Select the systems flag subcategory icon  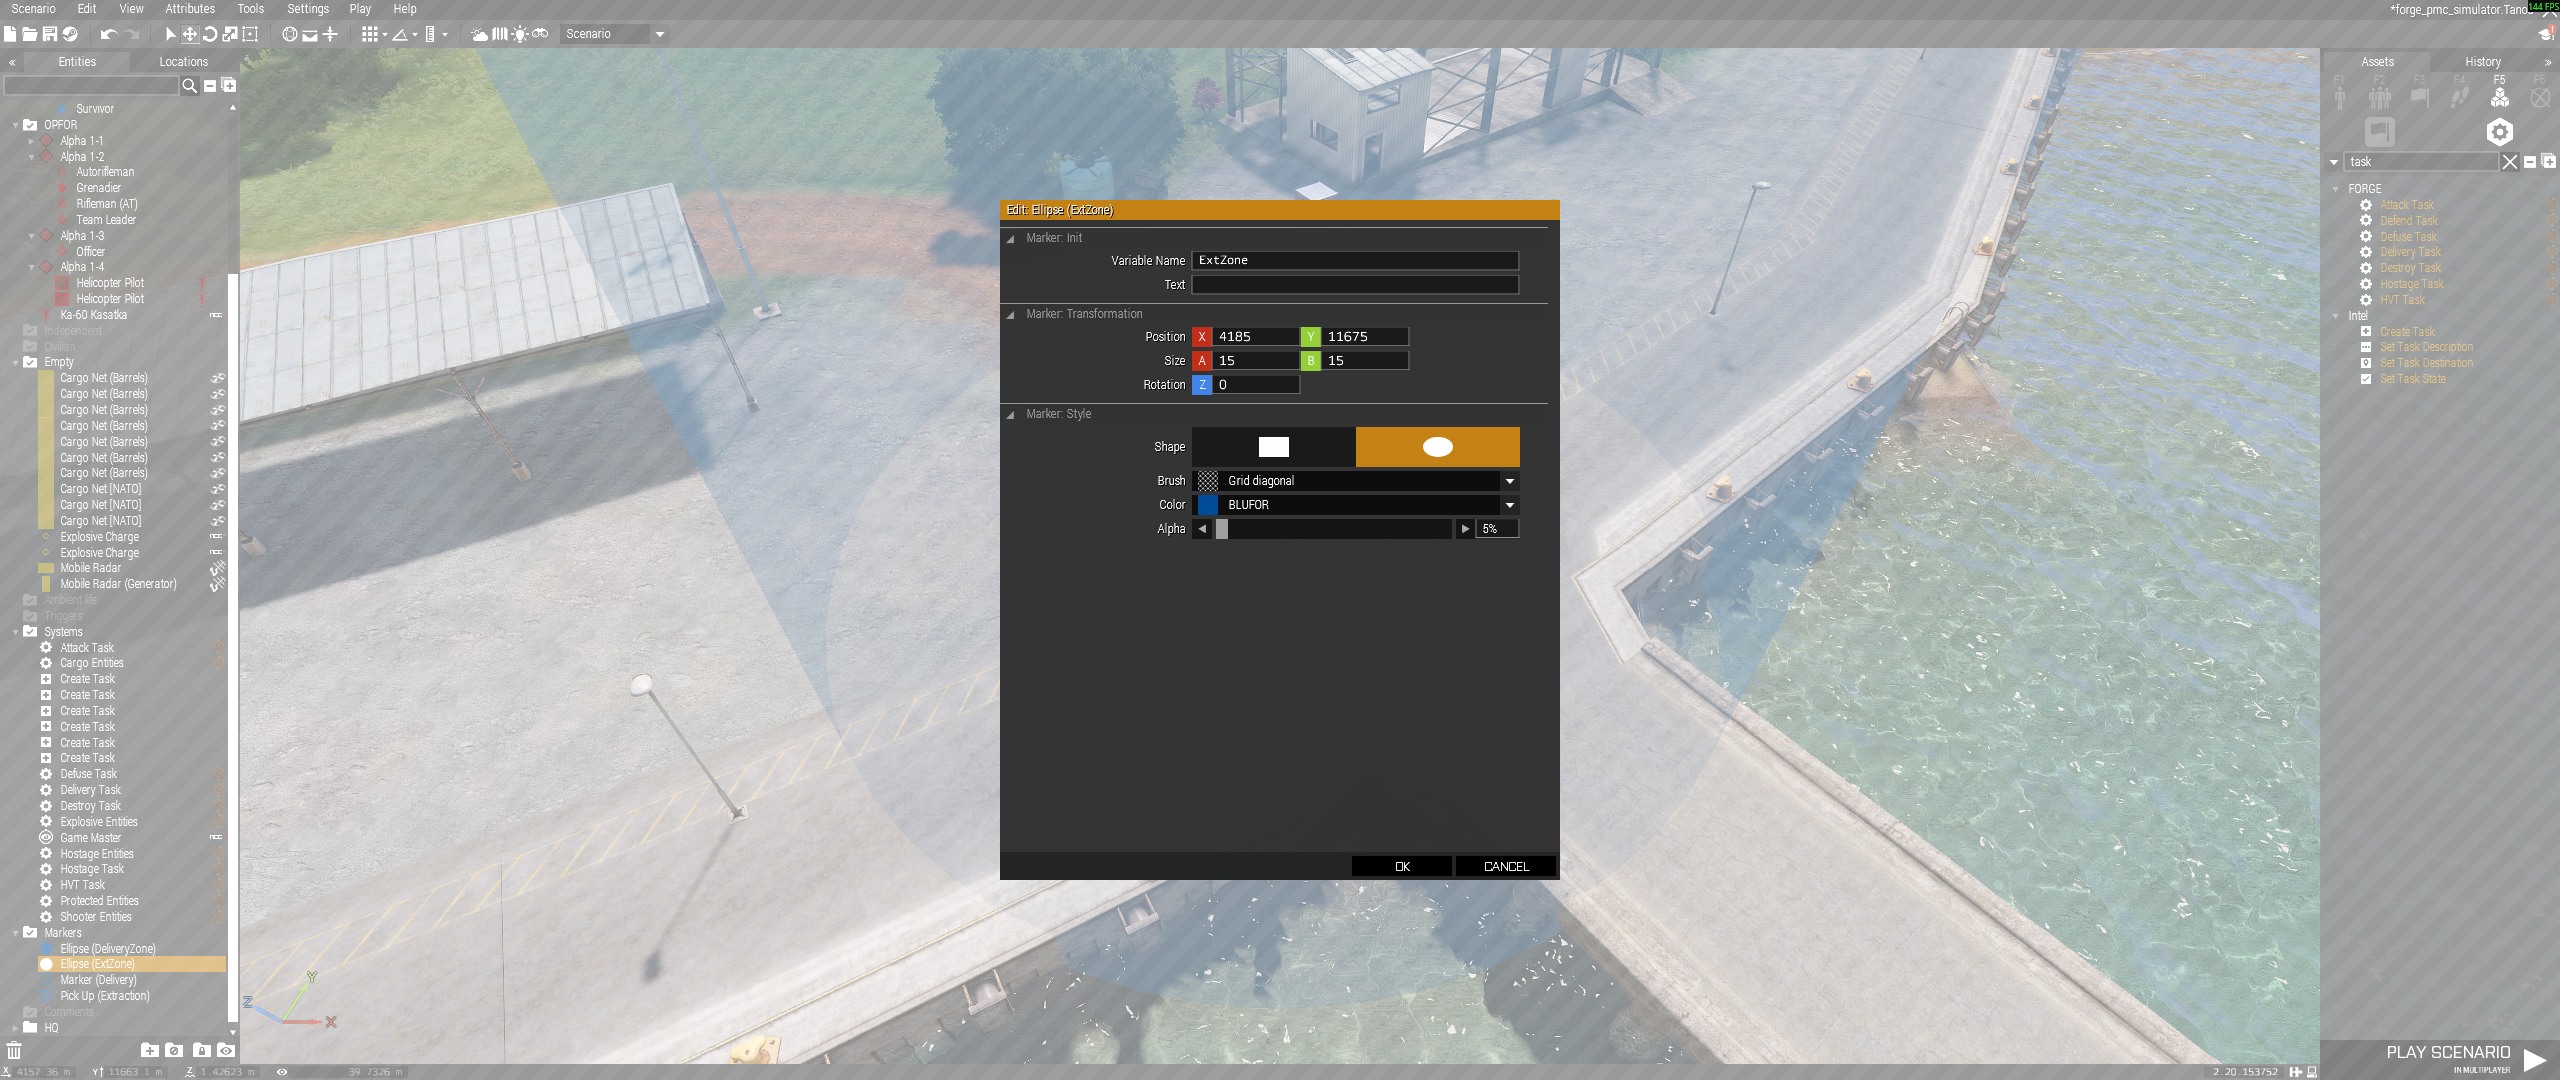2379,132
